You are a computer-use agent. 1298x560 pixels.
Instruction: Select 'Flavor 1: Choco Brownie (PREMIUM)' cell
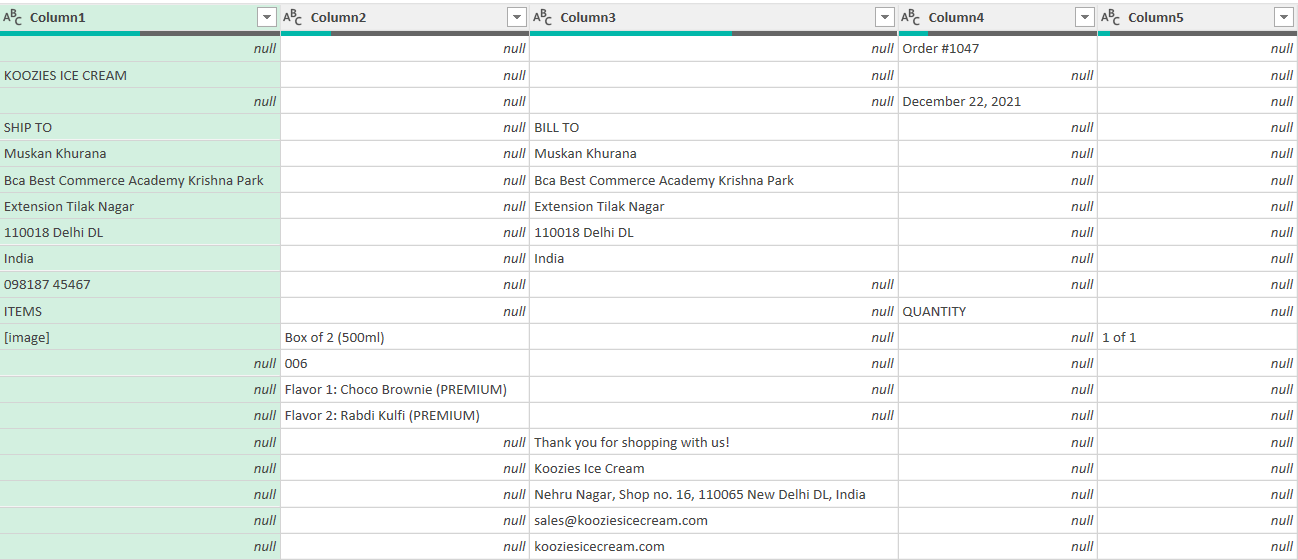(x=405, y=389)
